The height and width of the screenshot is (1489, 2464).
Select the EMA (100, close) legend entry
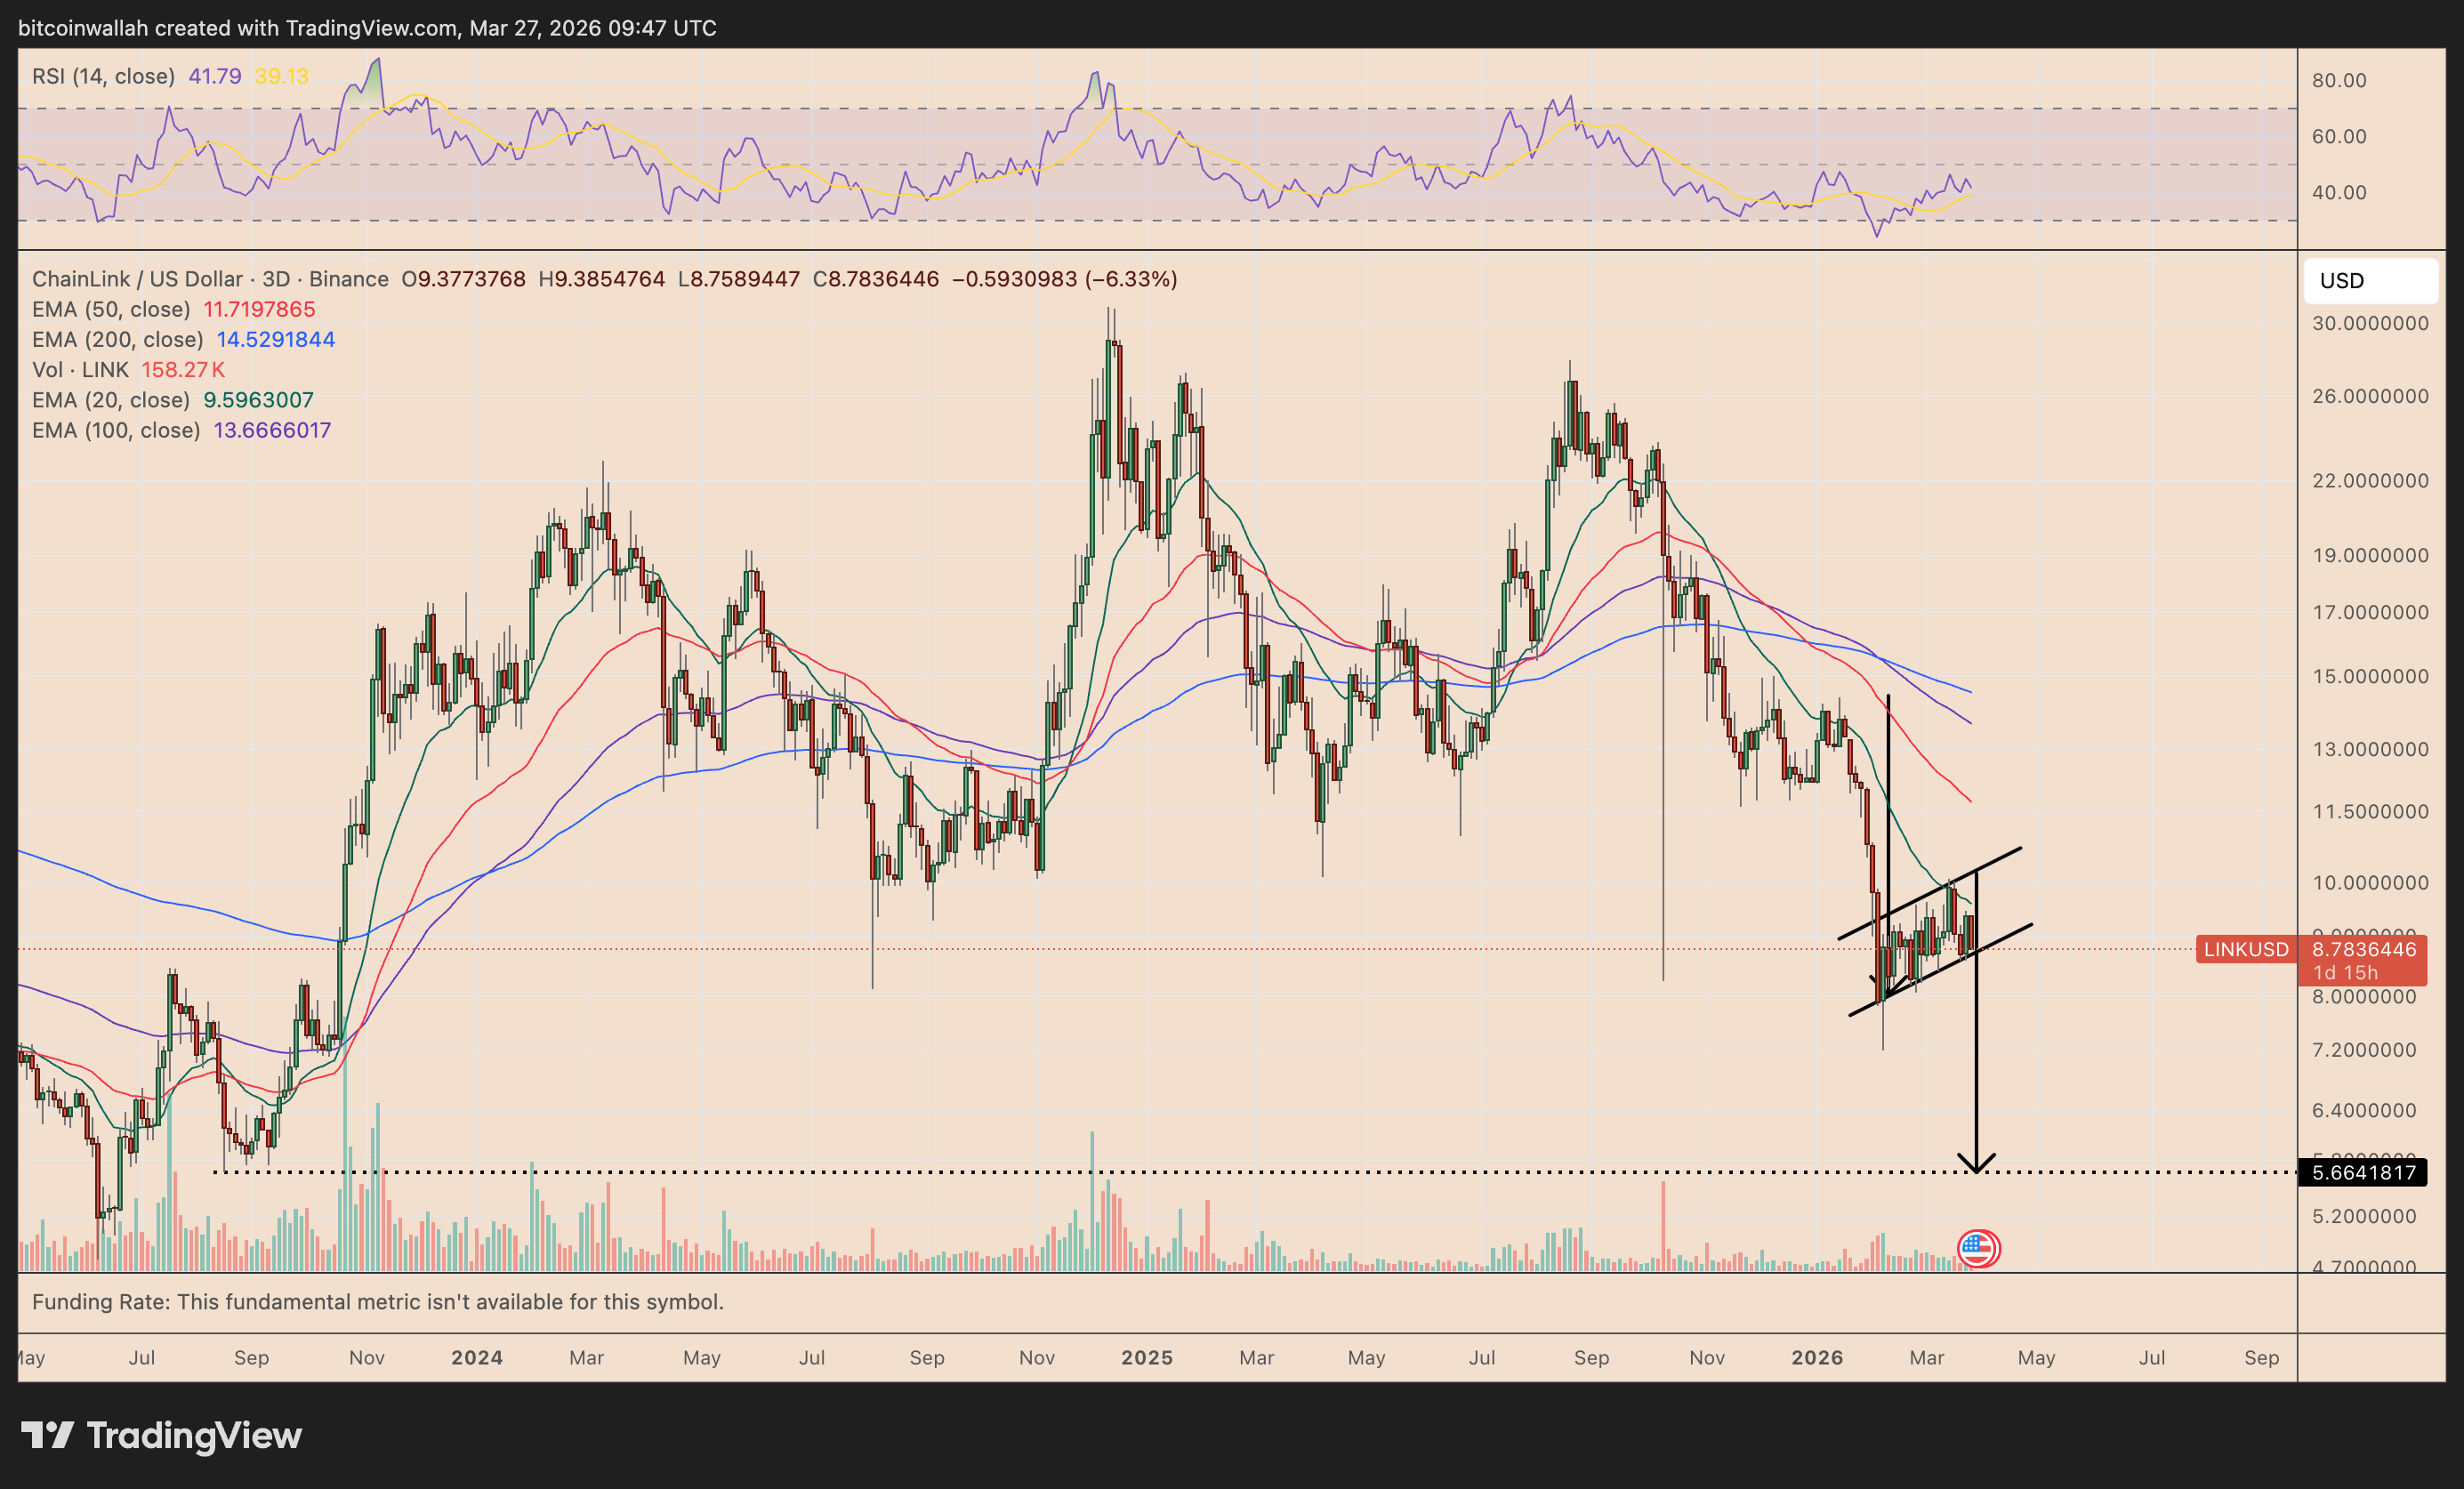pos(116,431)
